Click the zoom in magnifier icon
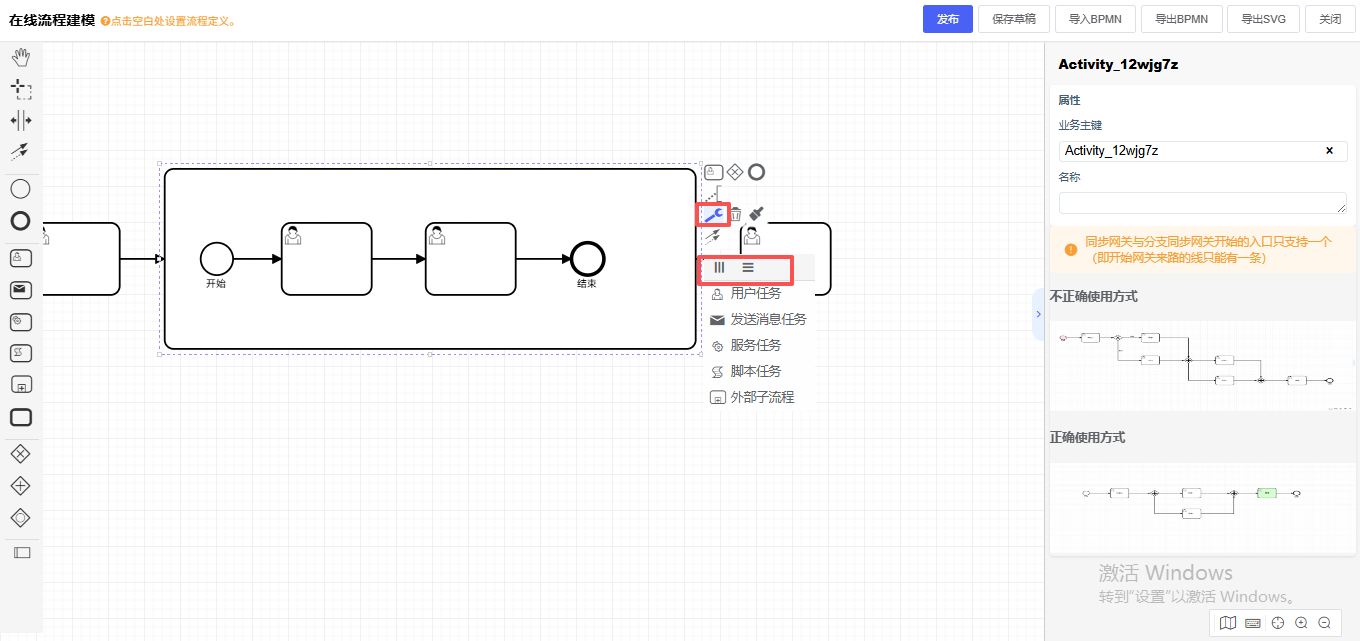This screenshot has height=641, width=1360. 1301,623
